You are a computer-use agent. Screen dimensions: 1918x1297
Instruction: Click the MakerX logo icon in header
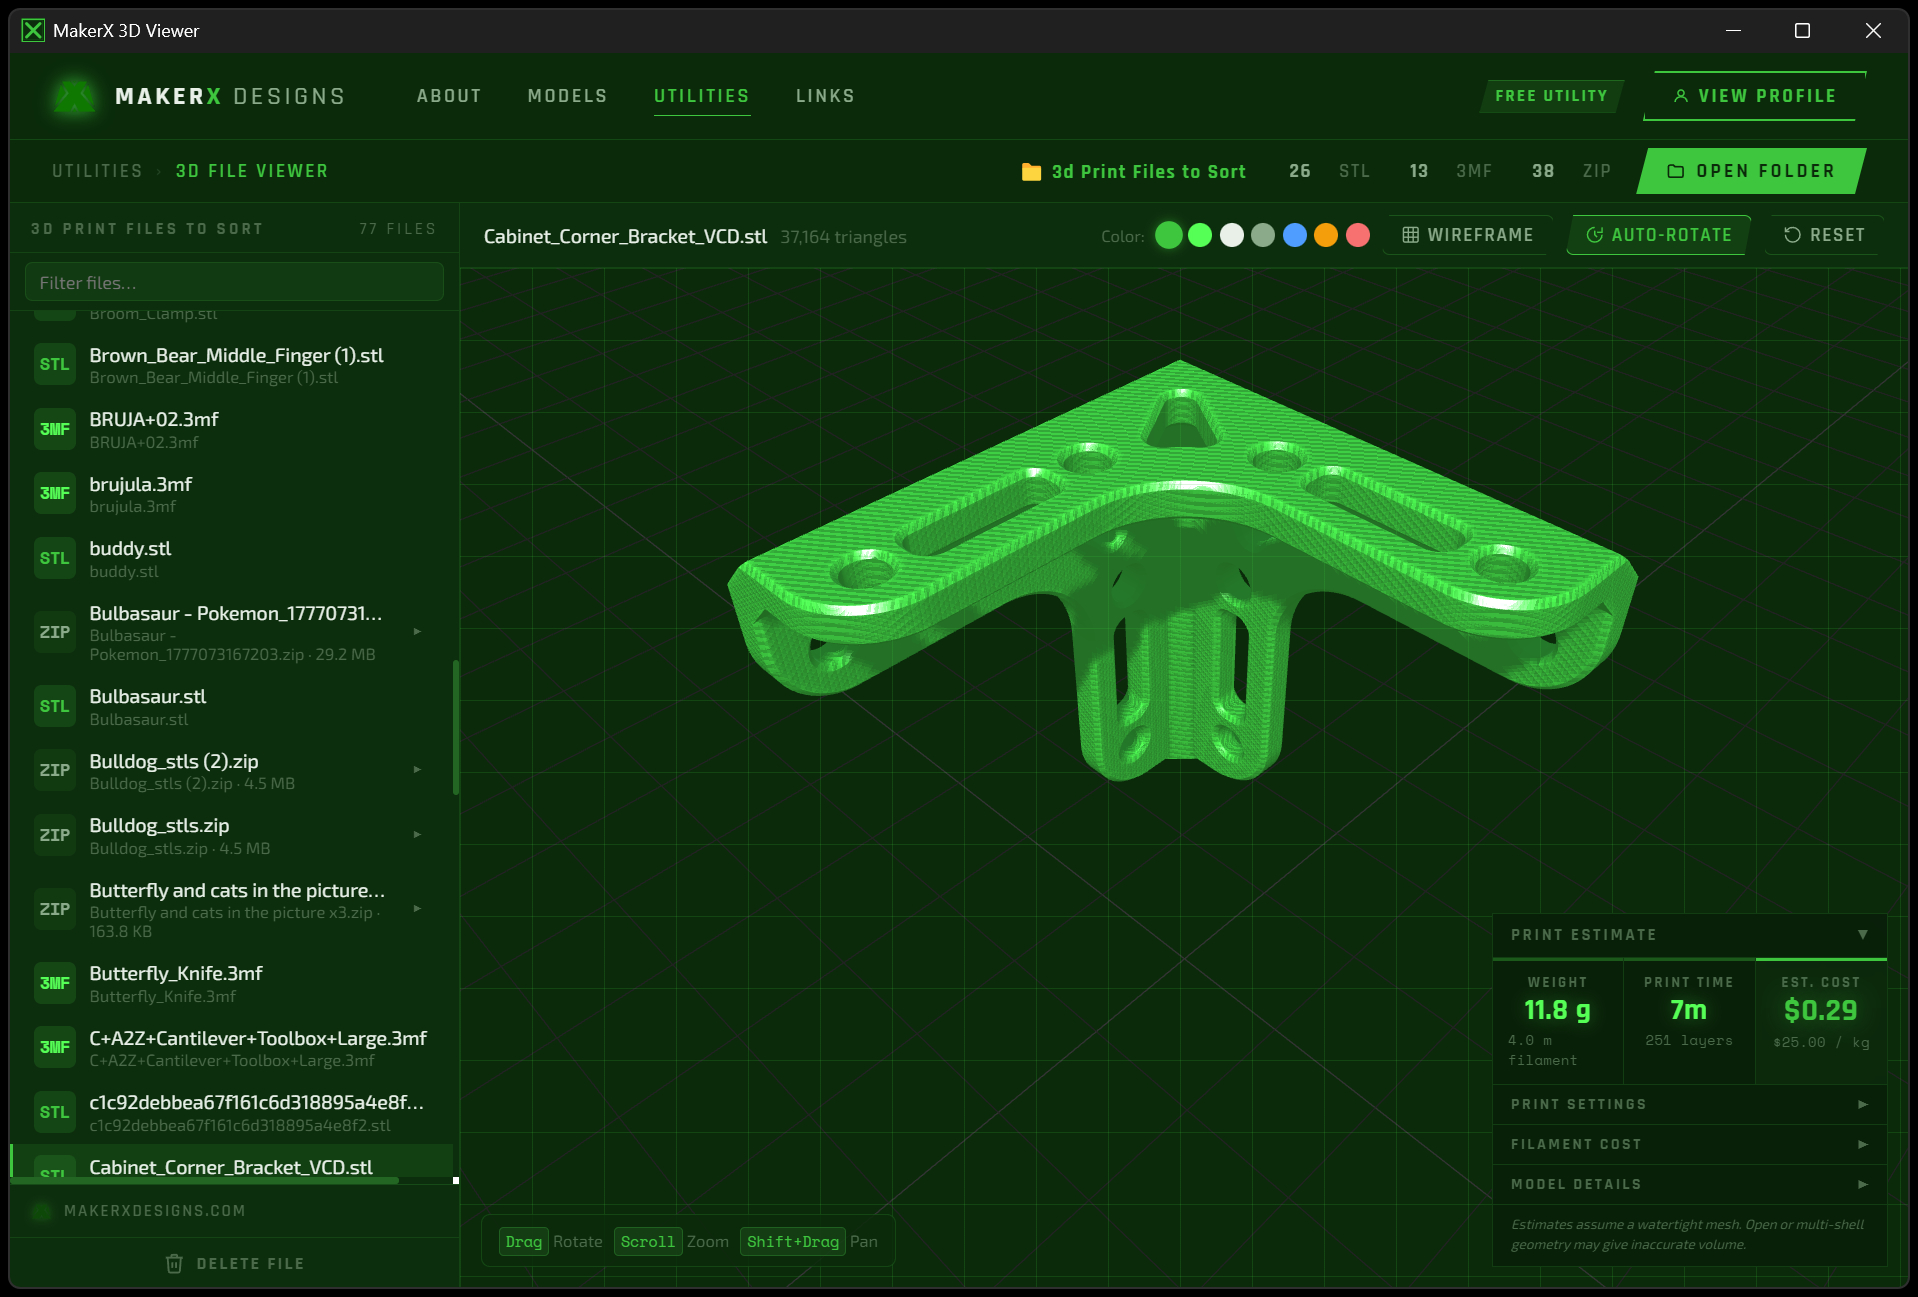point(74,96)
